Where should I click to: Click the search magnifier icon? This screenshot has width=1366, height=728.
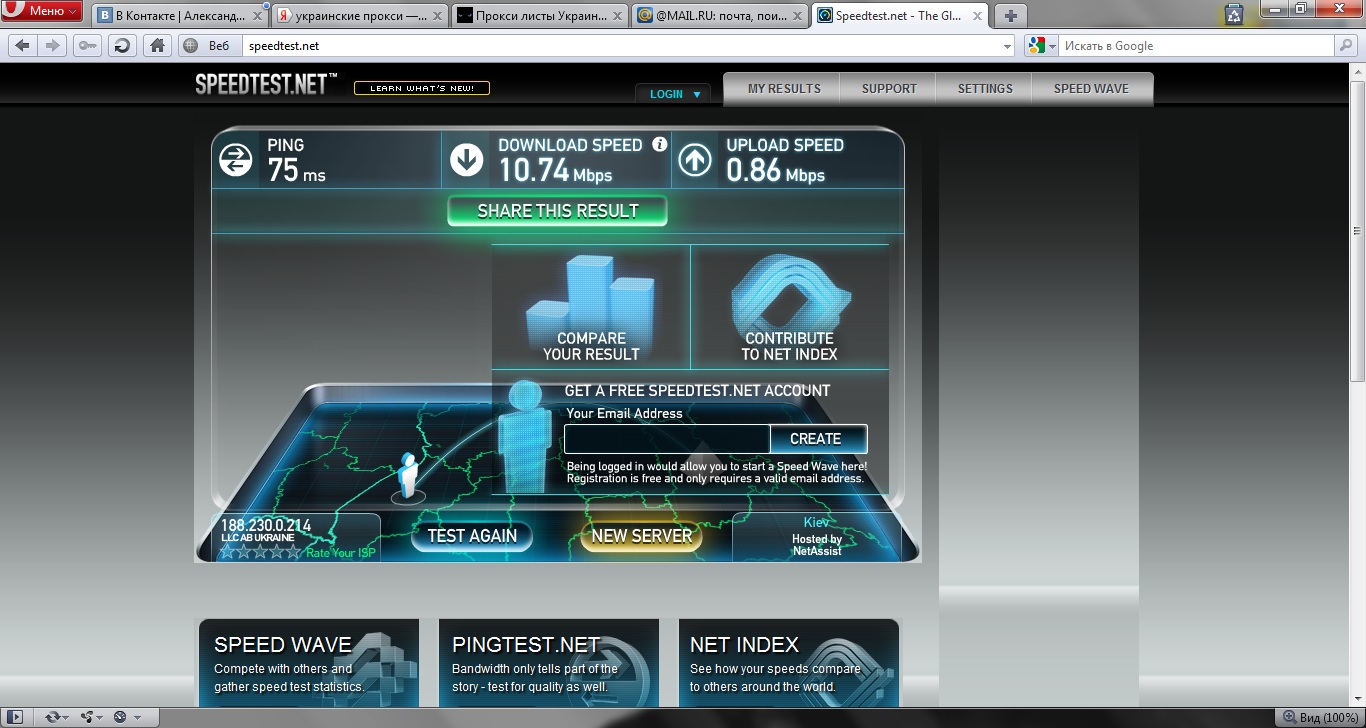tap(1347, 46)
